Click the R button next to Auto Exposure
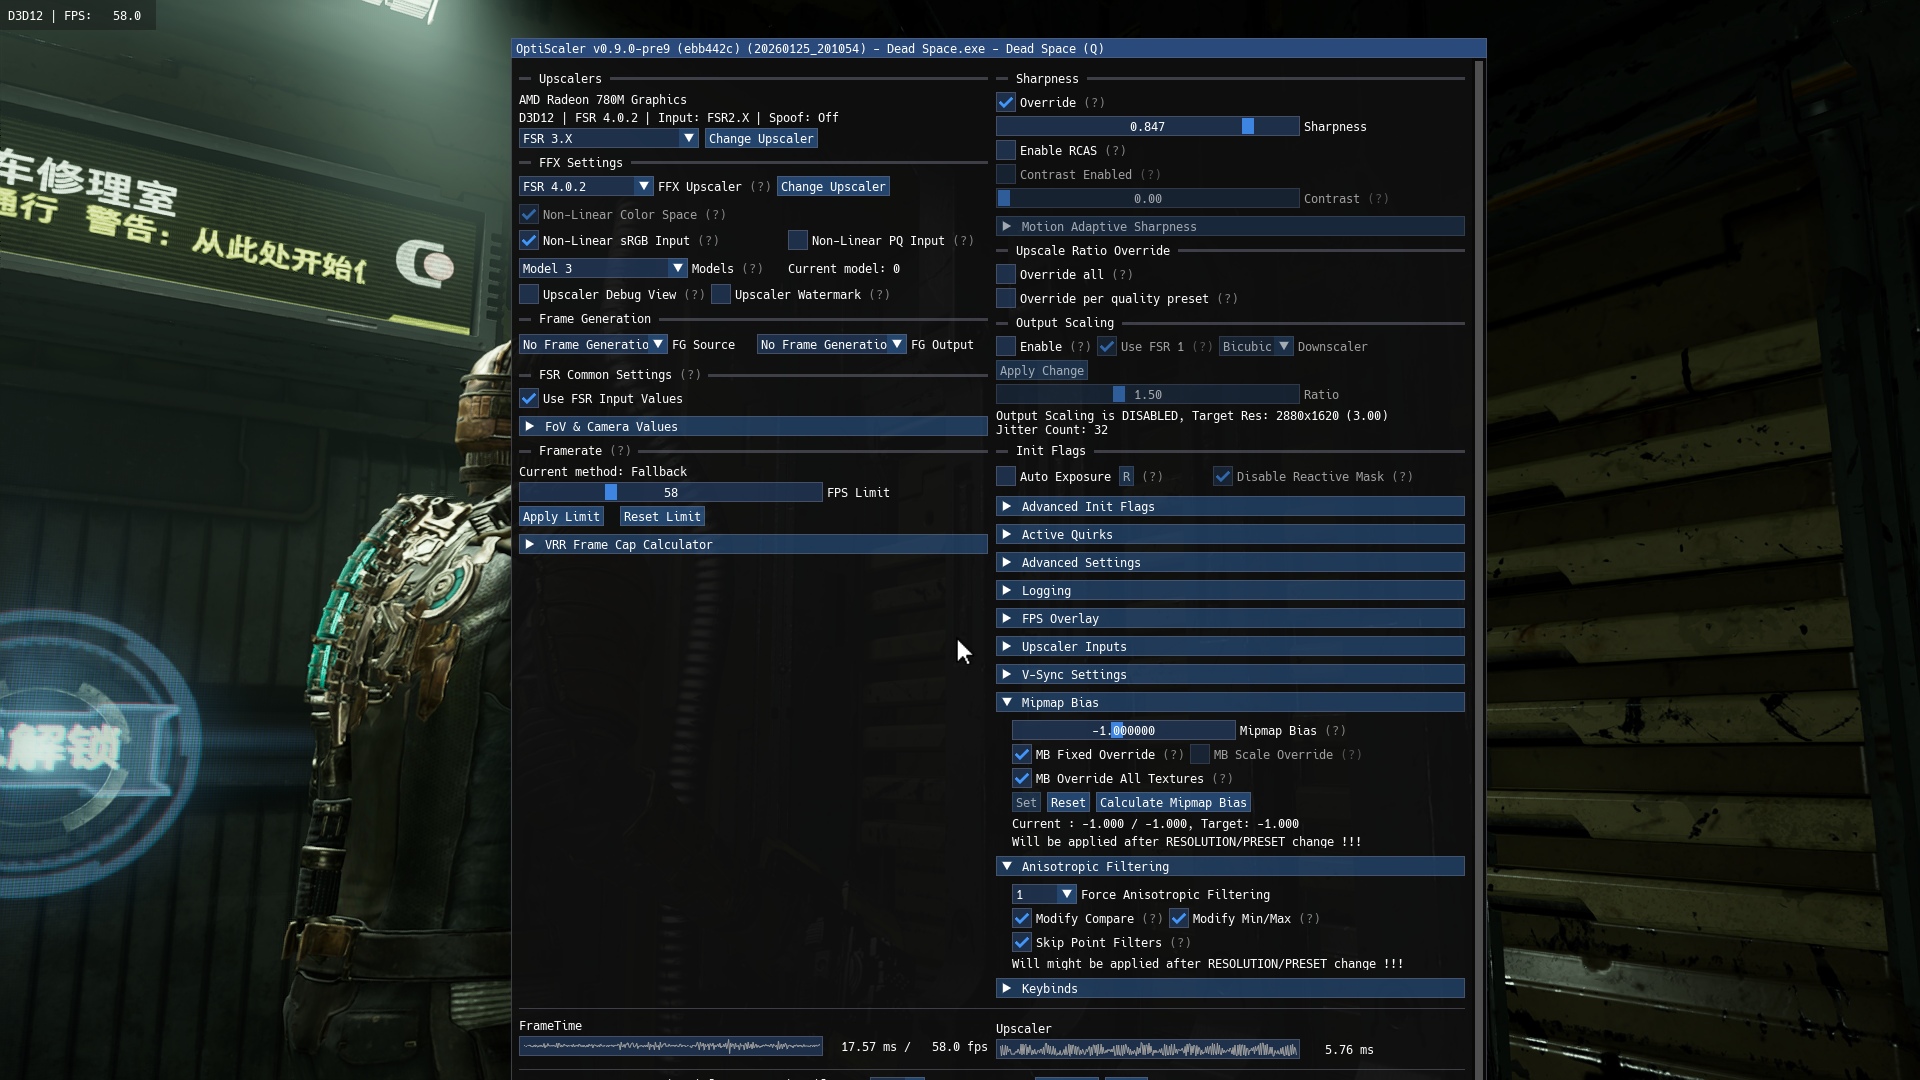 click(1126, 477)
